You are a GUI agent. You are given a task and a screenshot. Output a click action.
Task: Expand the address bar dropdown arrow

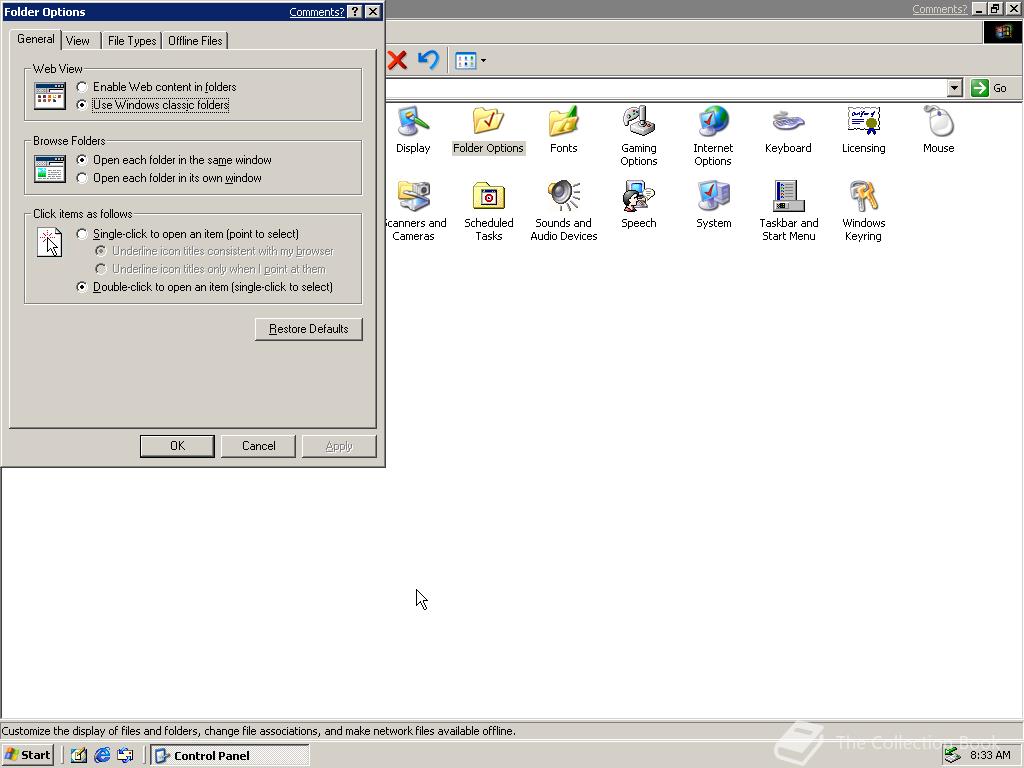pos(954,88)
